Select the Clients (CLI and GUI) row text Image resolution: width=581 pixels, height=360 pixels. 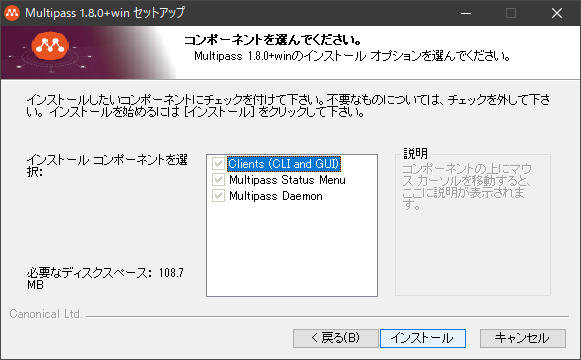[284, 163]
